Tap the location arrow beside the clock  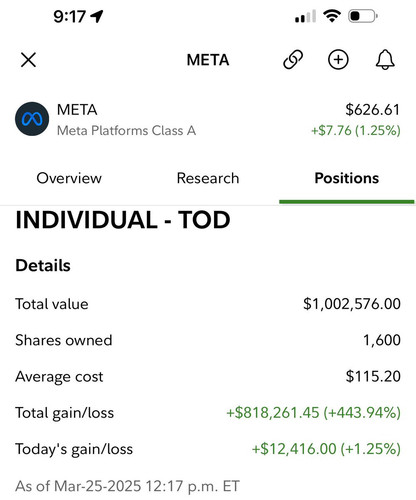pyautogui.click(x=97, y=16)
